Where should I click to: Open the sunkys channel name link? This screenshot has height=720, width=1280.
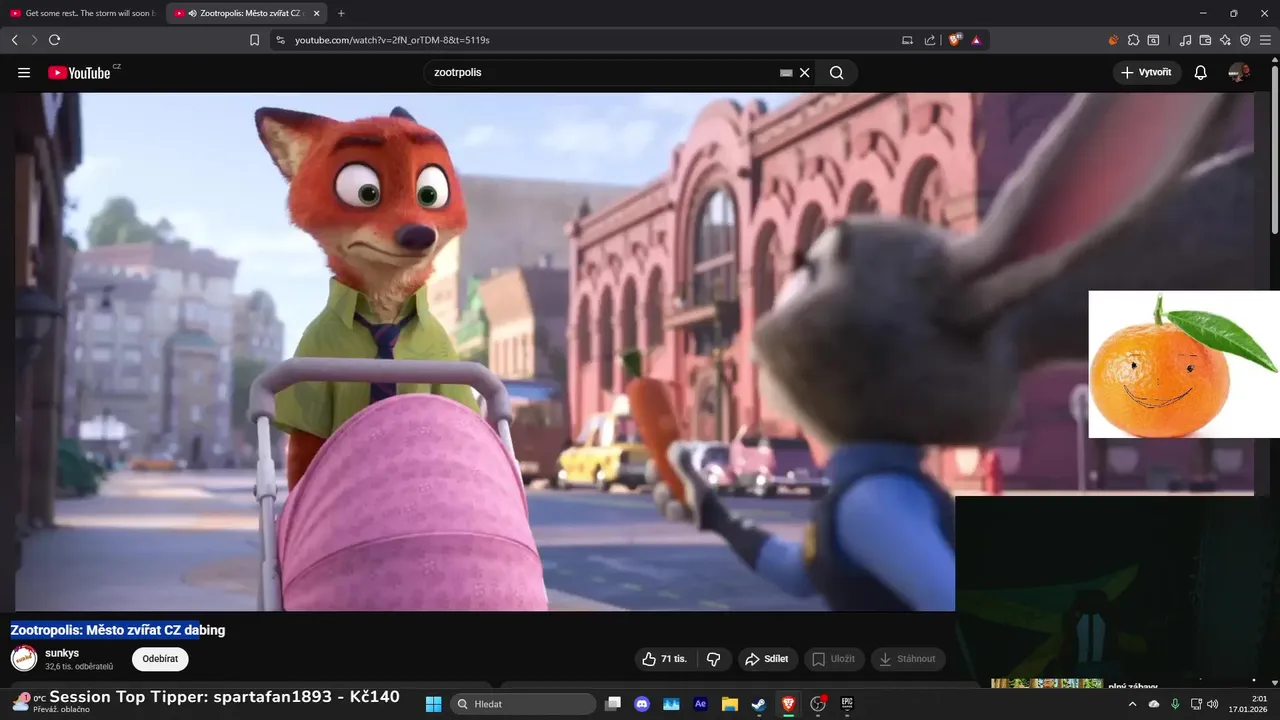tap(62, 653)
